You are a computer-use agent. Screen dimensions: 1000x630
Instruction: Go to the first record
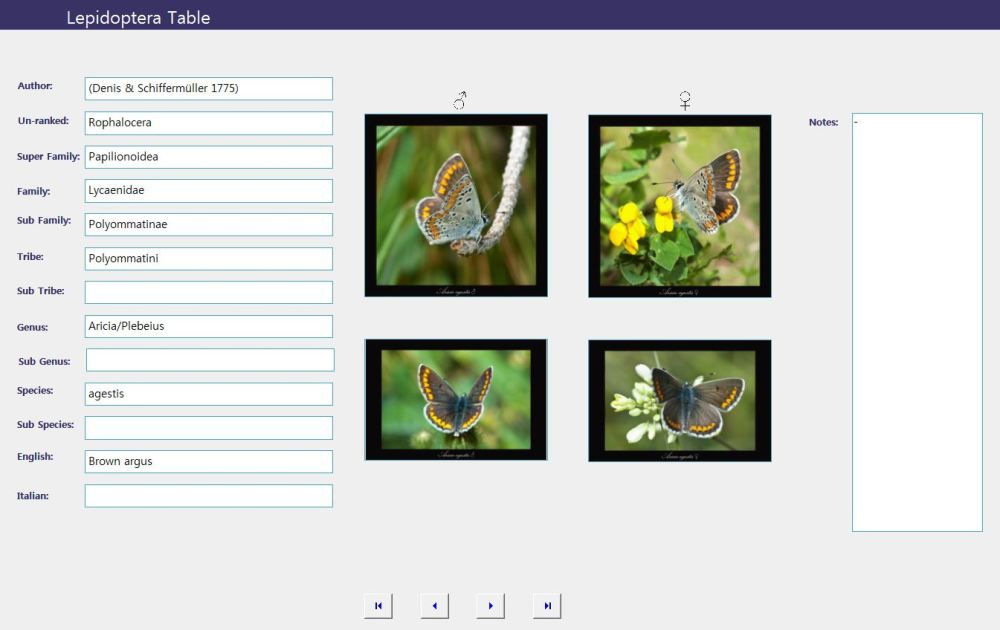pos(378,606)
